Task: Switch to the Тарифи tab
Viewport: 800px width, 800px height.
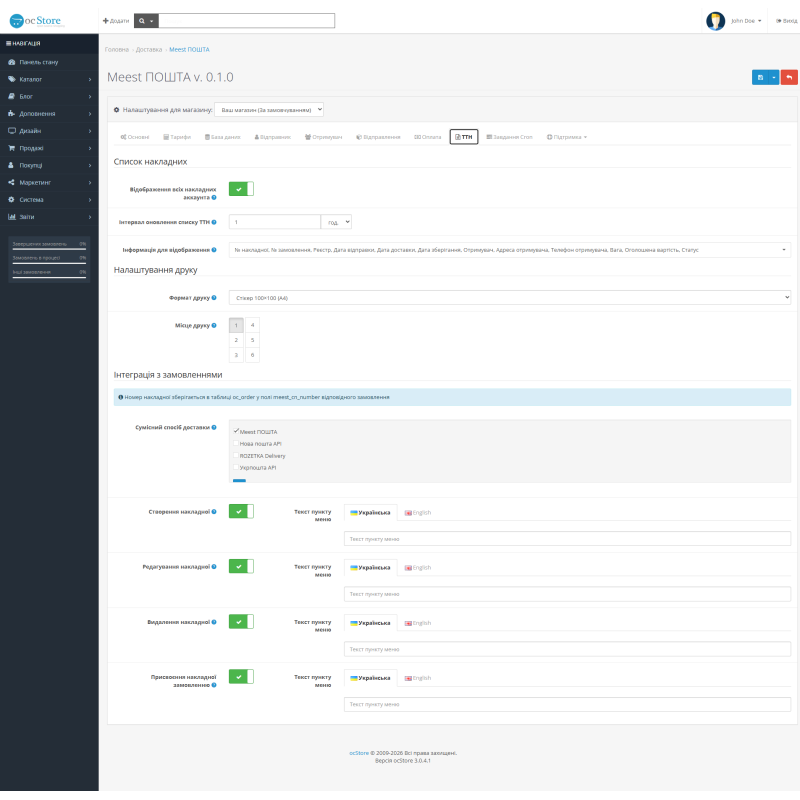Action: (x=177, y=137)
